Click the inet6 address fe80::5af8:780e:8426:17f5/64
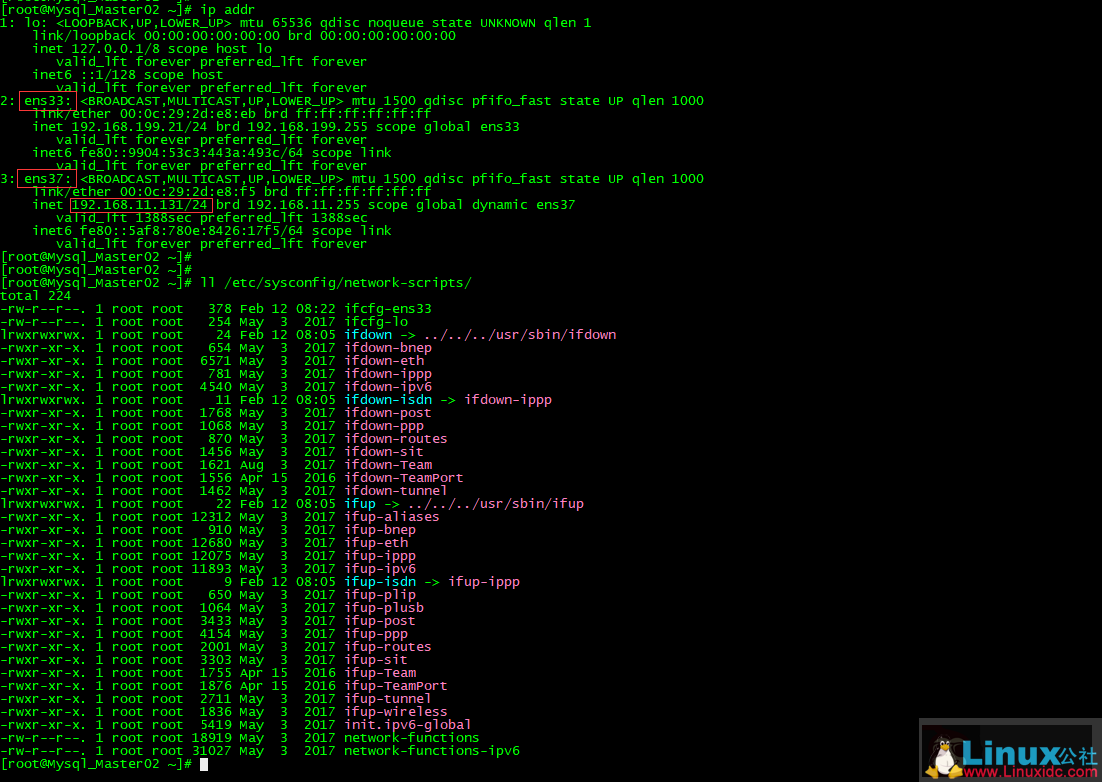Viewport: 1102px width, 782px height. 192,230
